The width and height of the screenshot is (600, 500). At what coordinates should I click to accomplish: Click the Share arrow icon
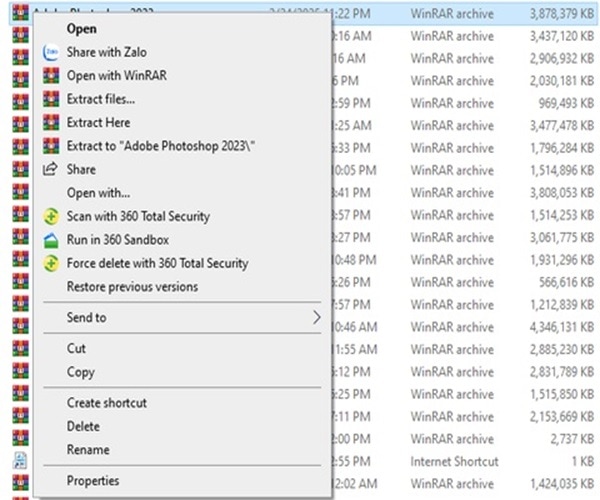pyautogui.click(x=51, y=169)
